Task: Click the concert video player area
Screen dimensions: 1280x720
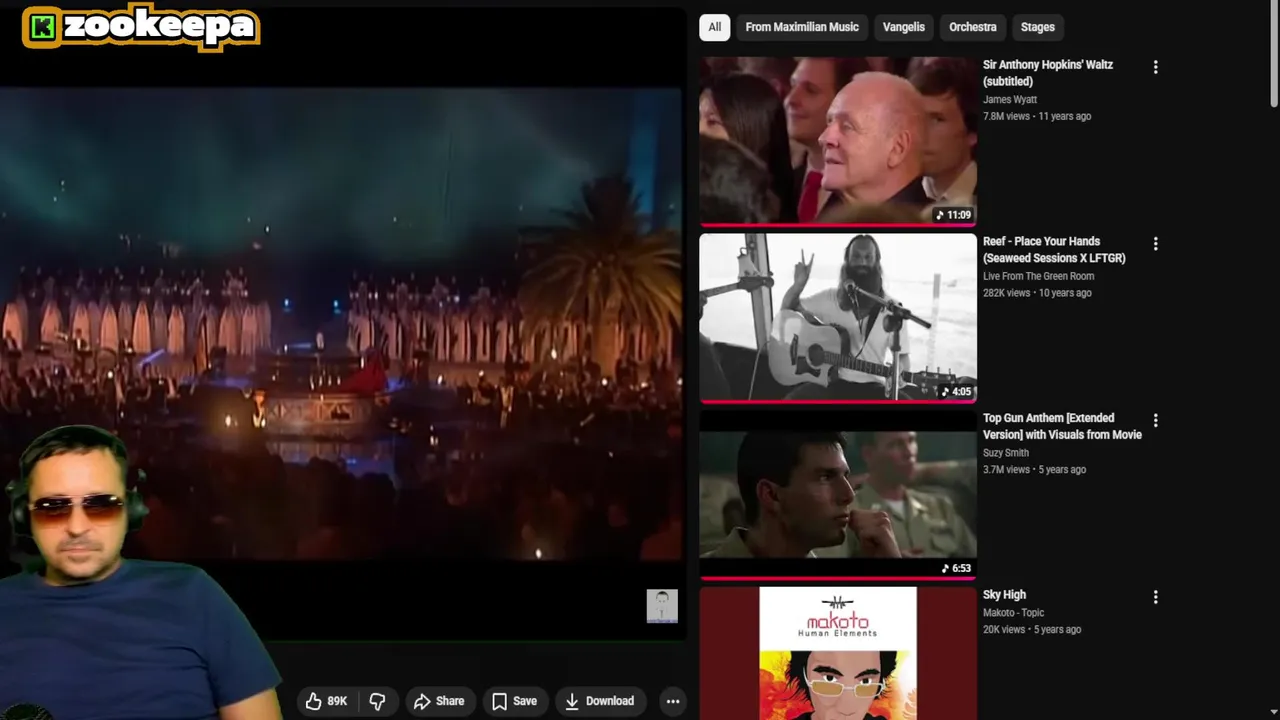Action: [x=341, y=323]
